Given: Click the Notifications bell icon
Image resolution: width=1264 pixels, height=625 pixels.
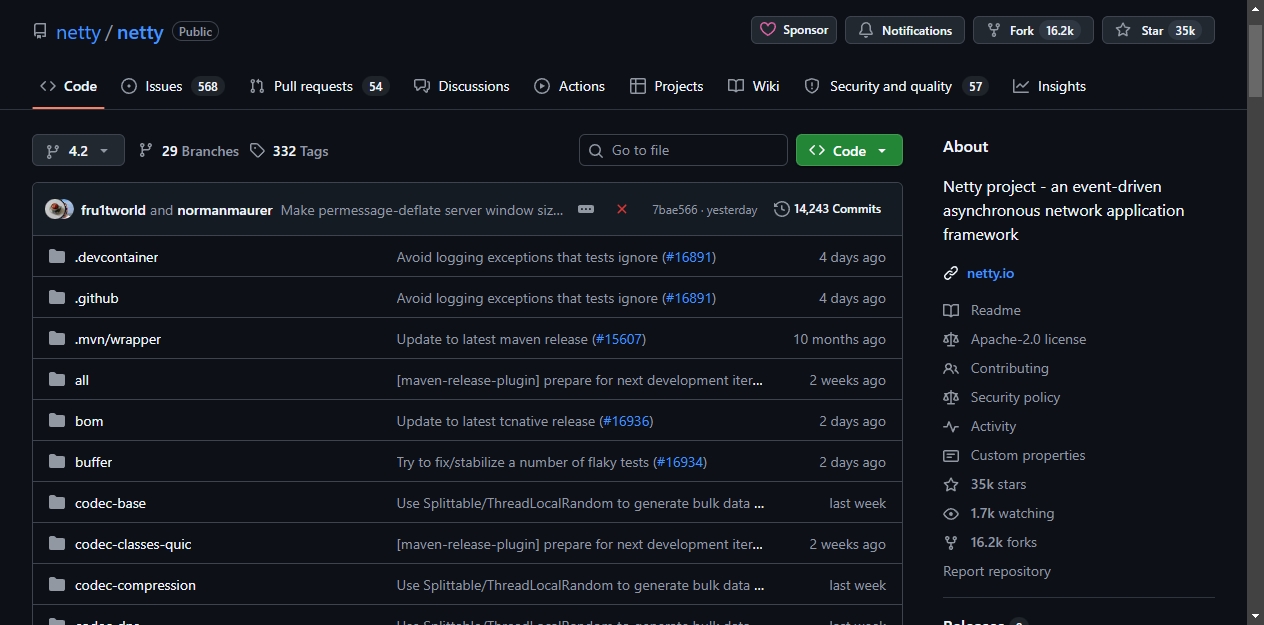Looking at the screenshot, I should point(866,30).
